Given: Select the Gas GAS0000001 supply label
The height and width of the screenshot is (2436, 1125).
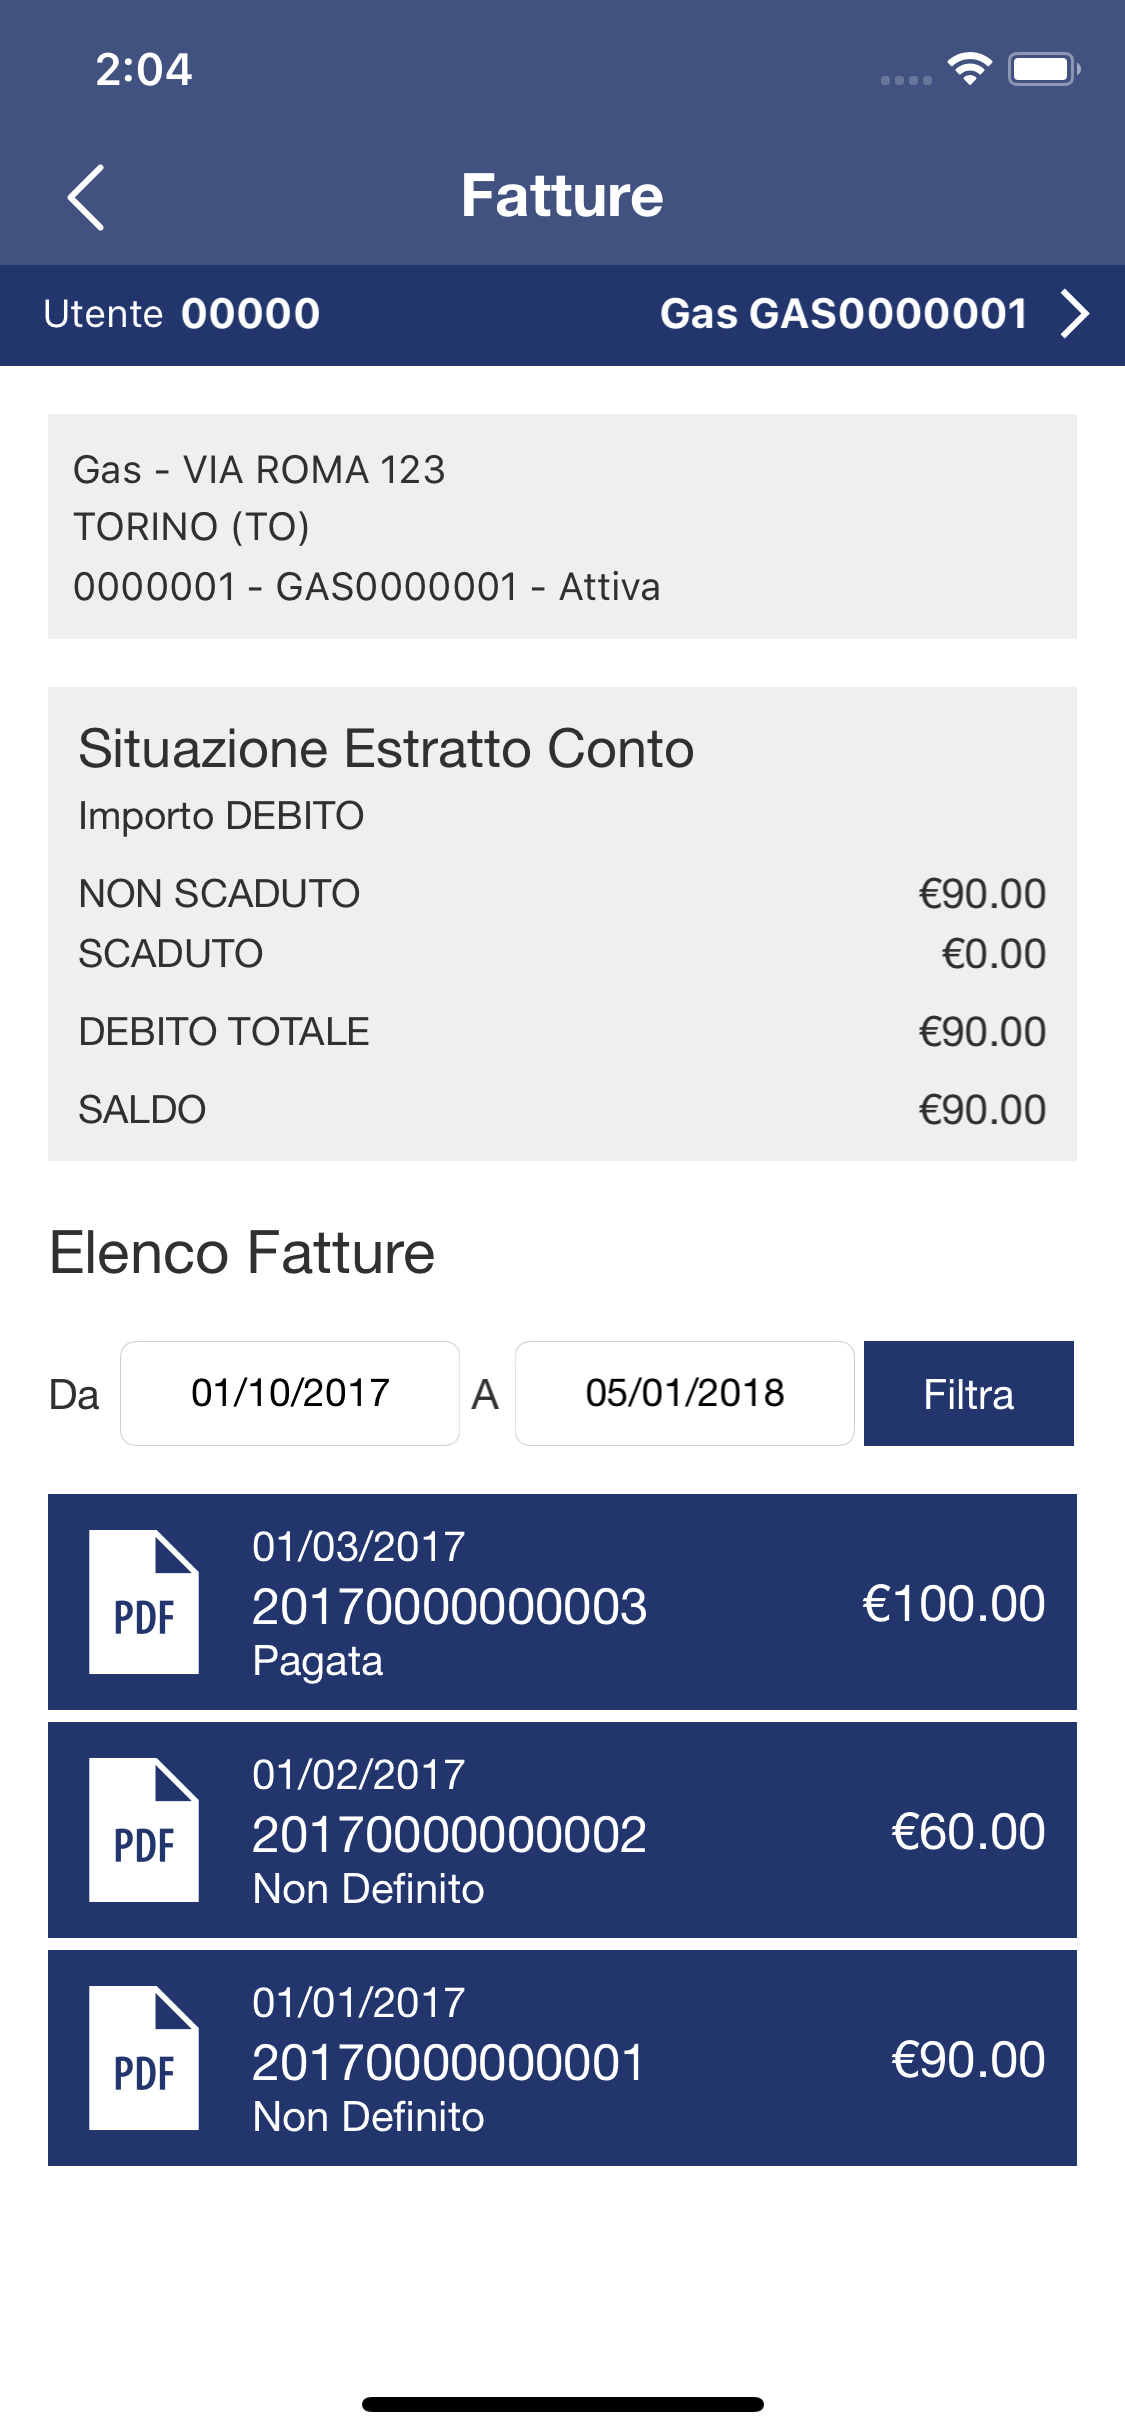Looking at the screenshot, I should [844, 314].
